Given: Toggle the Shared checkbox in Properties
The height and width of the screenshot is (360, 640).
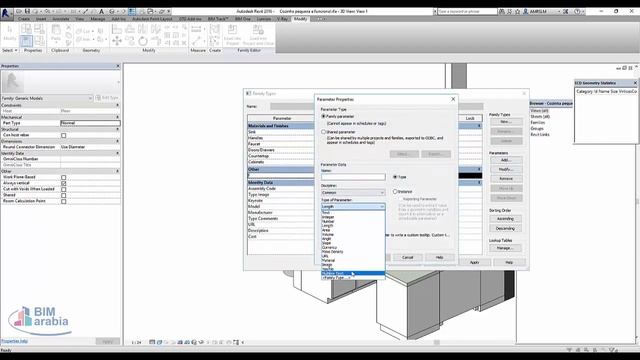Looking at the screenshot, I should coord(64,195).
